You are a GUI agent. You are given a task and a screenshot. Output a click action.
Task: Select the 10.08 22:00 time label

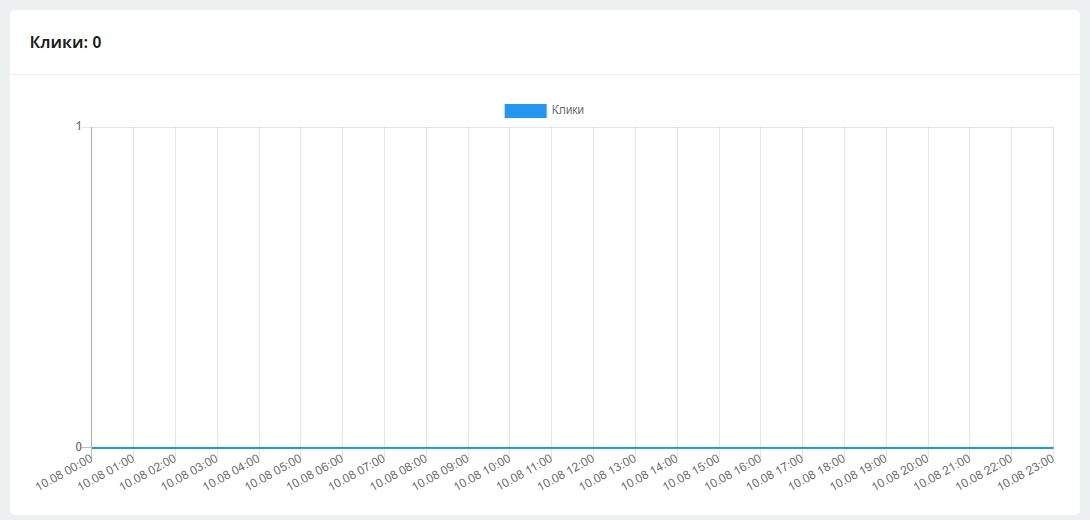(x=985, y=471)
